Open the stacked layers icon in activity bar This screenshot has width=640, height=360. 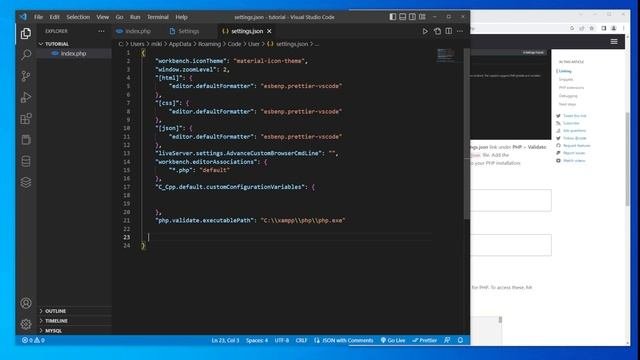[x=26, y=182]
